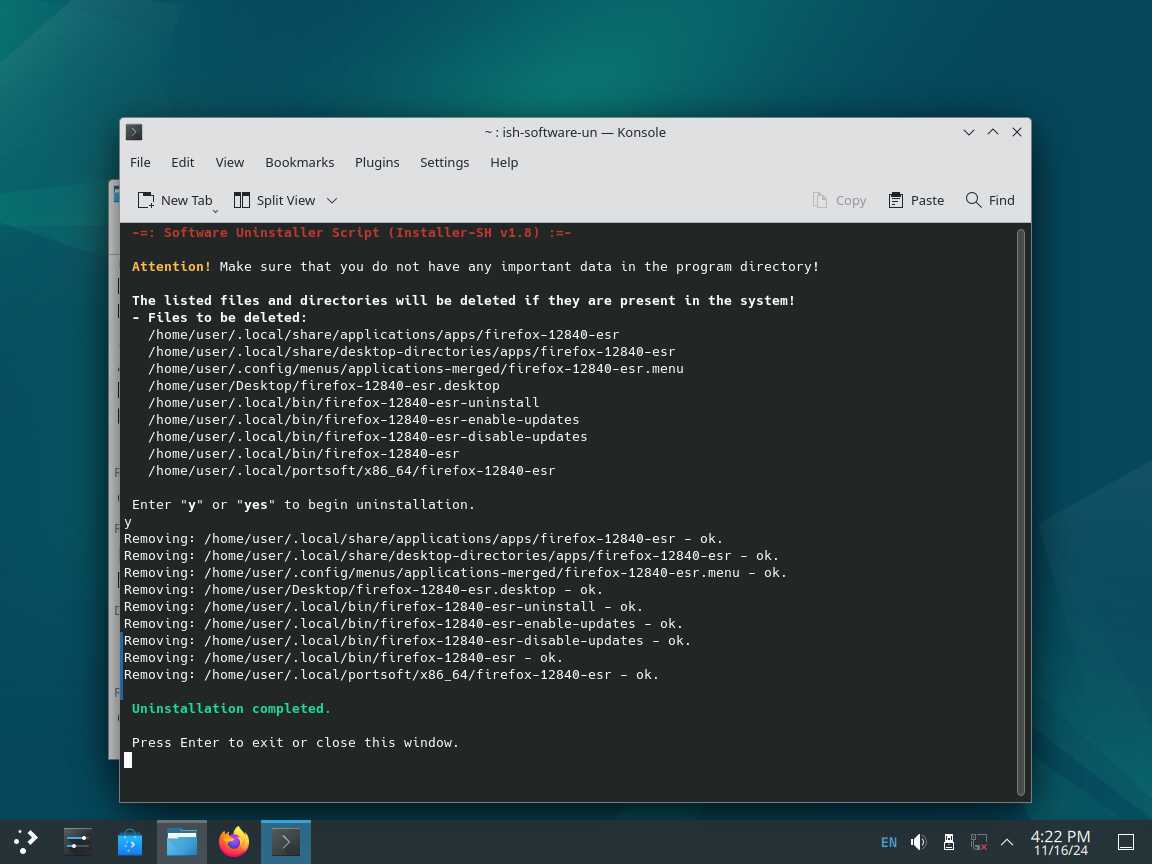Open the removable devices tray icon
Viewport: 1152px width, 864px height.
(x=948, y=843)
